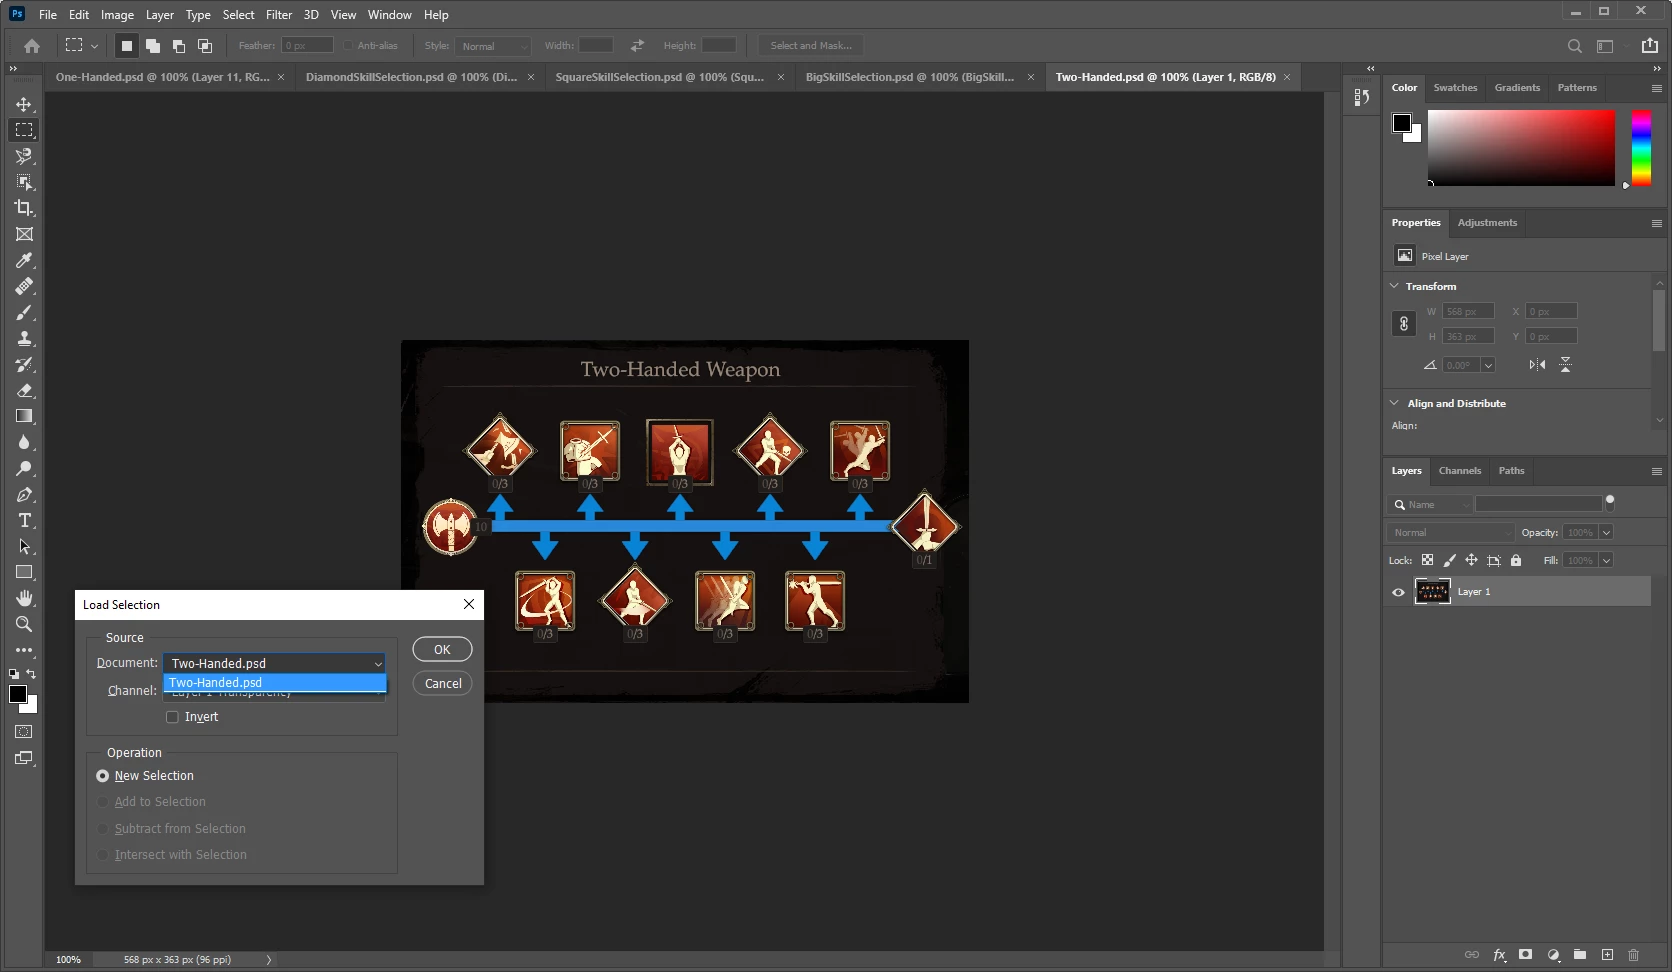The image size is (1672, 972).
Task: Collapse the Transform section
Action: click(1394, 286)
